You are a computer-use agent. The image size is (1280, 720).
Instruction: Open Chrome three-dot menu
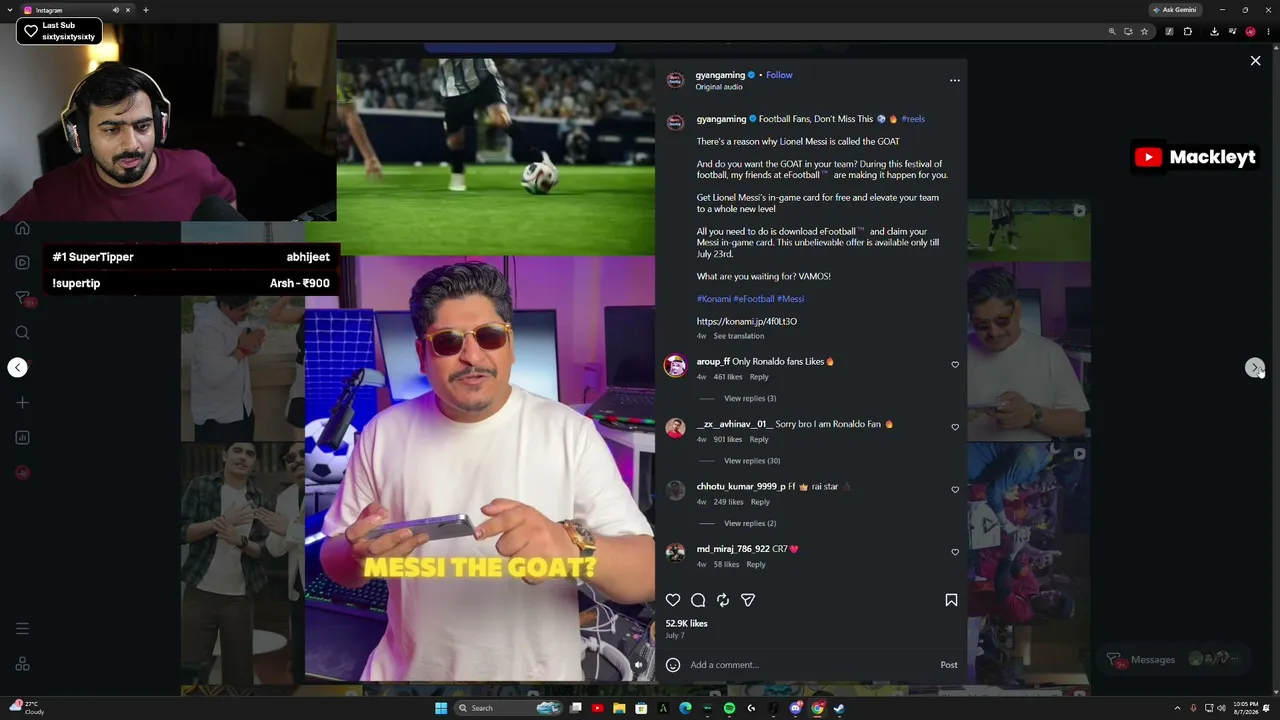pyautogui.click(x=1268, y=31)
